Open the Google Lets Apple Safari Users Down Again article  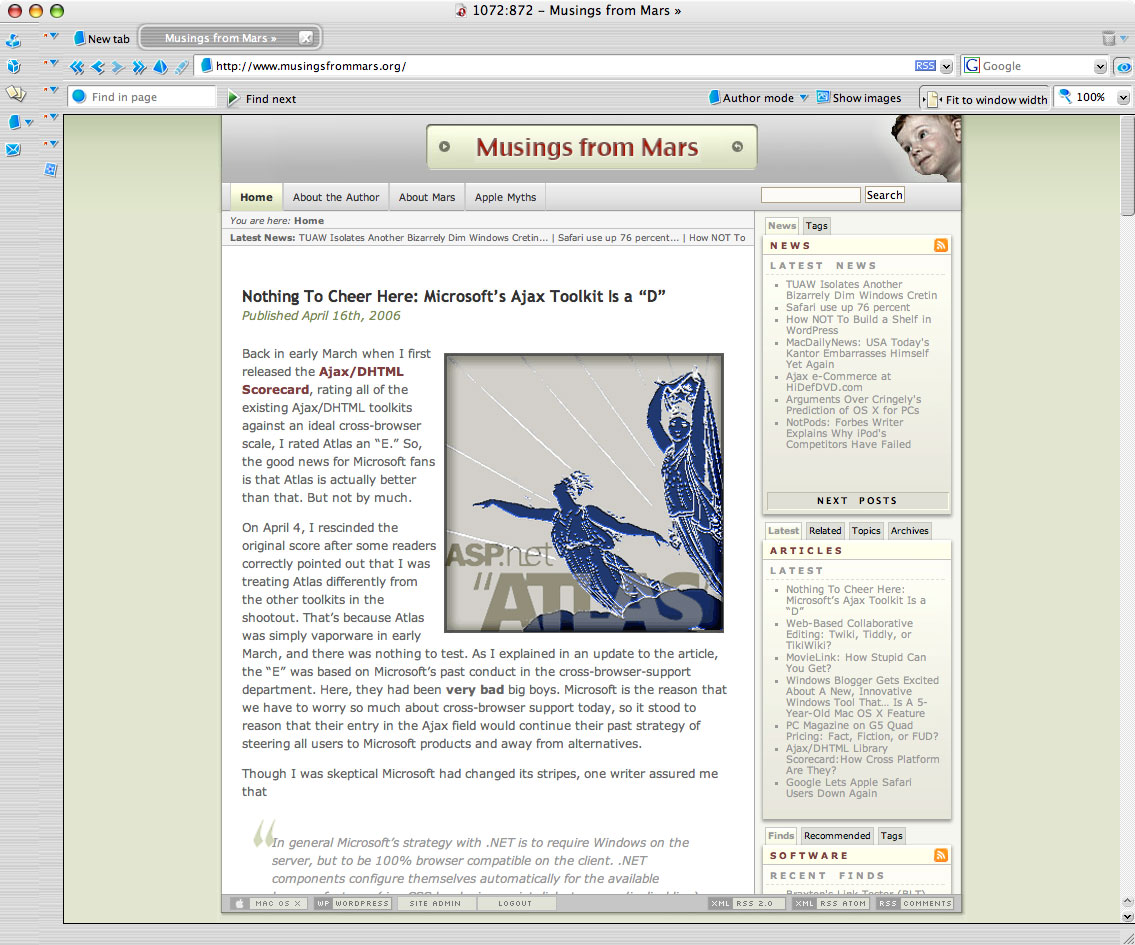(x=849, y=788)
